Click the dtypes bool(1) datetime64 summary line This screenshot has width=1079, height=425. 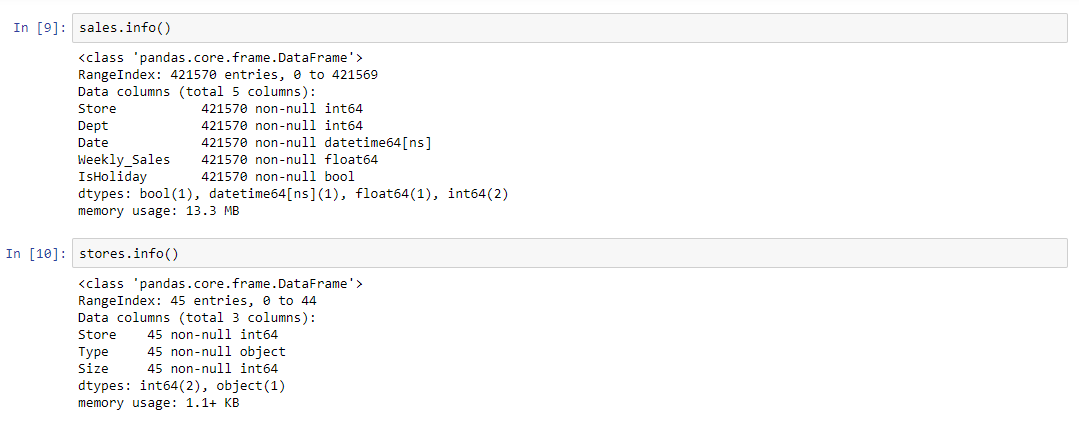point(293,194)
